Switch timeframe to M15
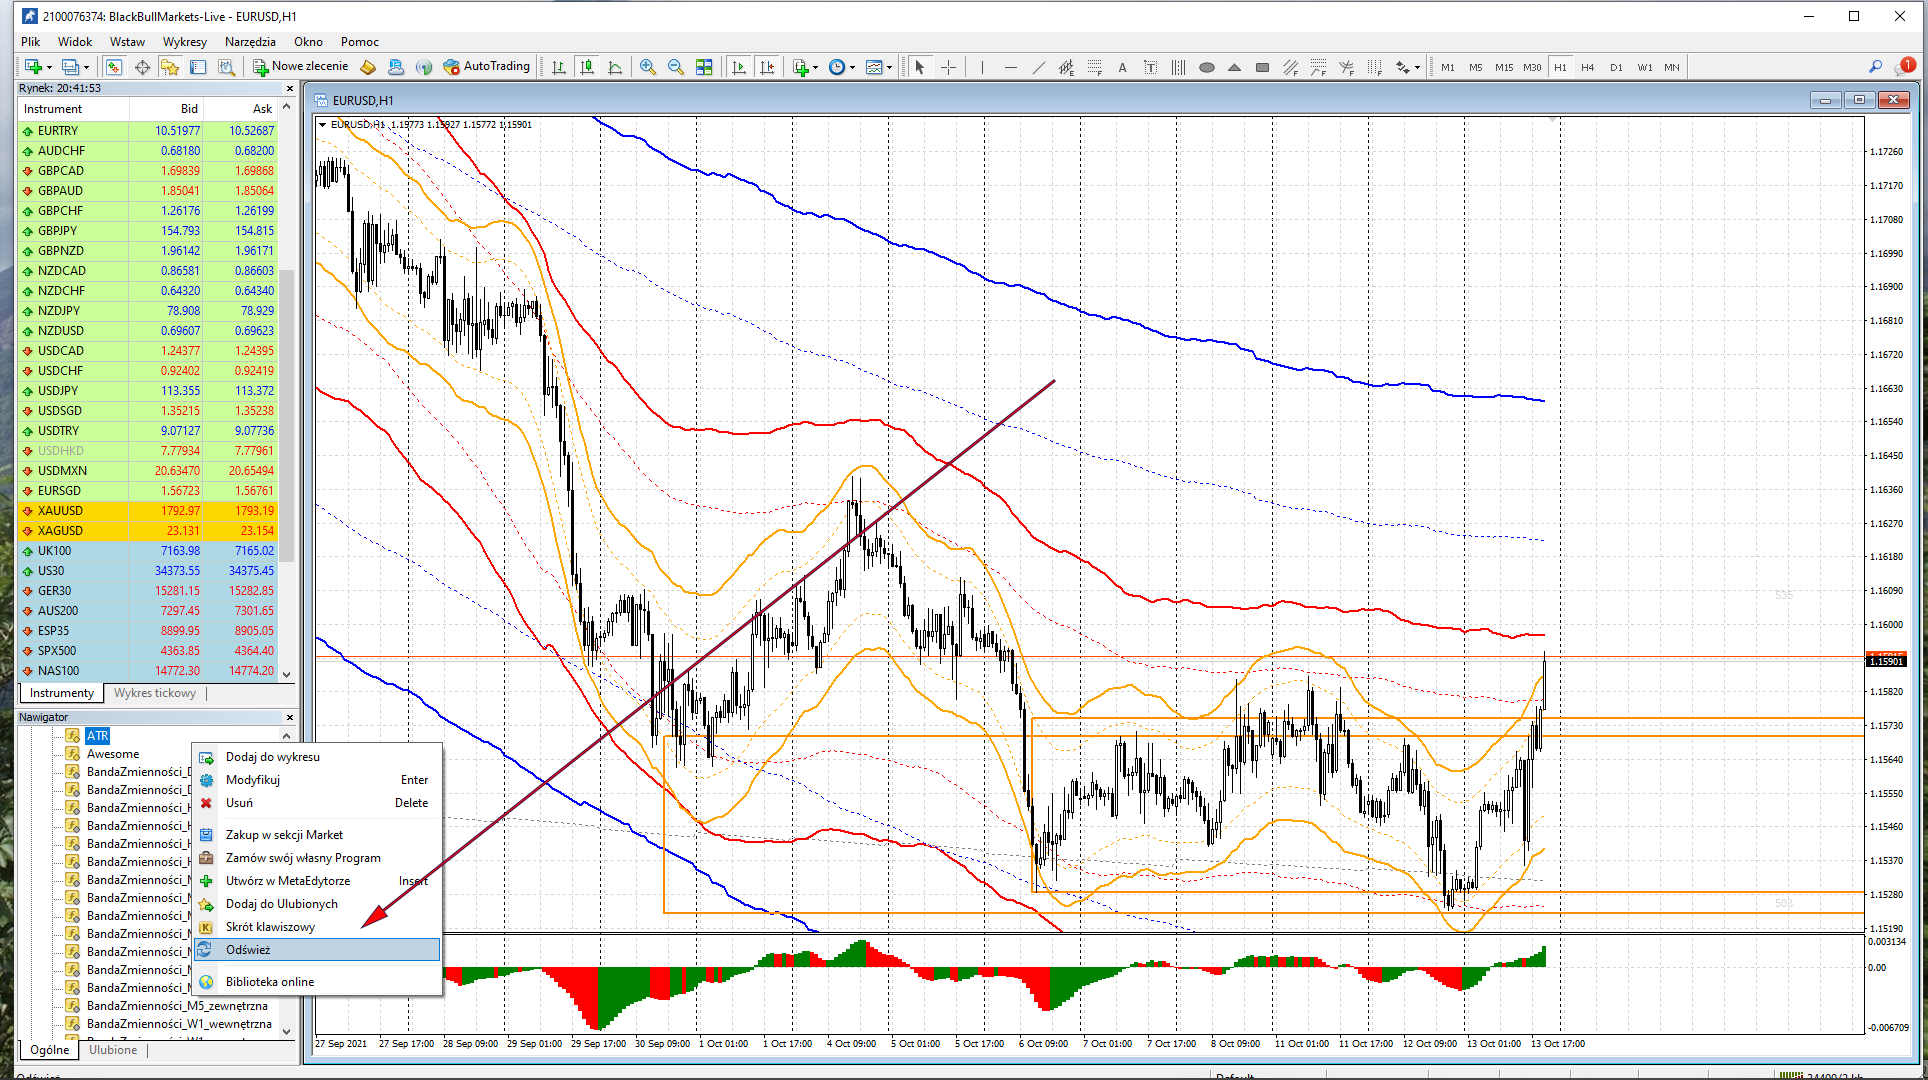The width and height of the screenshot is (1928, 1080). tap(1504, 68)
